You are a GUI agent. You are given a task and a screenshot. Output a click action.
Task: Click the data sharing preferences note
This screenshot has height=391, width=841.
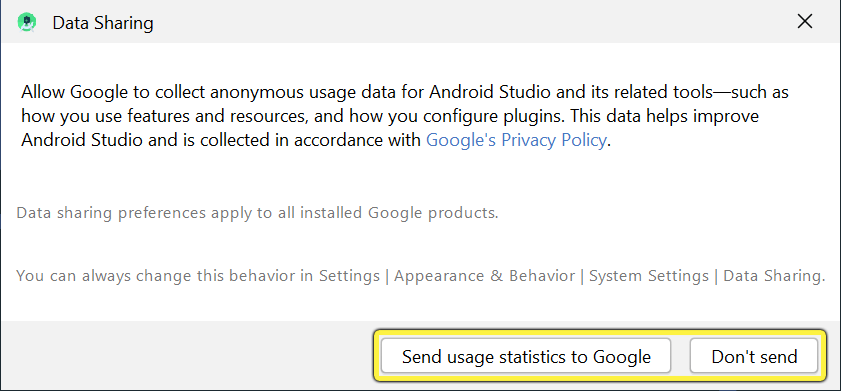[257, 213]
